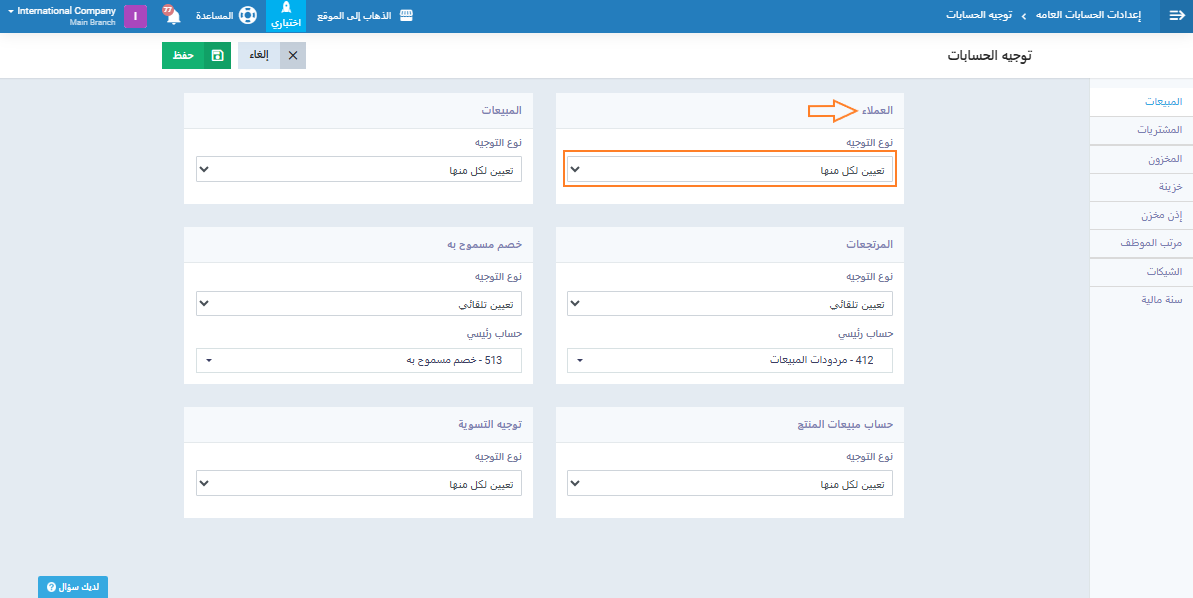
Task: Open حساب مبيعات المنتج routing type dropdown
Action: (729, 484)
